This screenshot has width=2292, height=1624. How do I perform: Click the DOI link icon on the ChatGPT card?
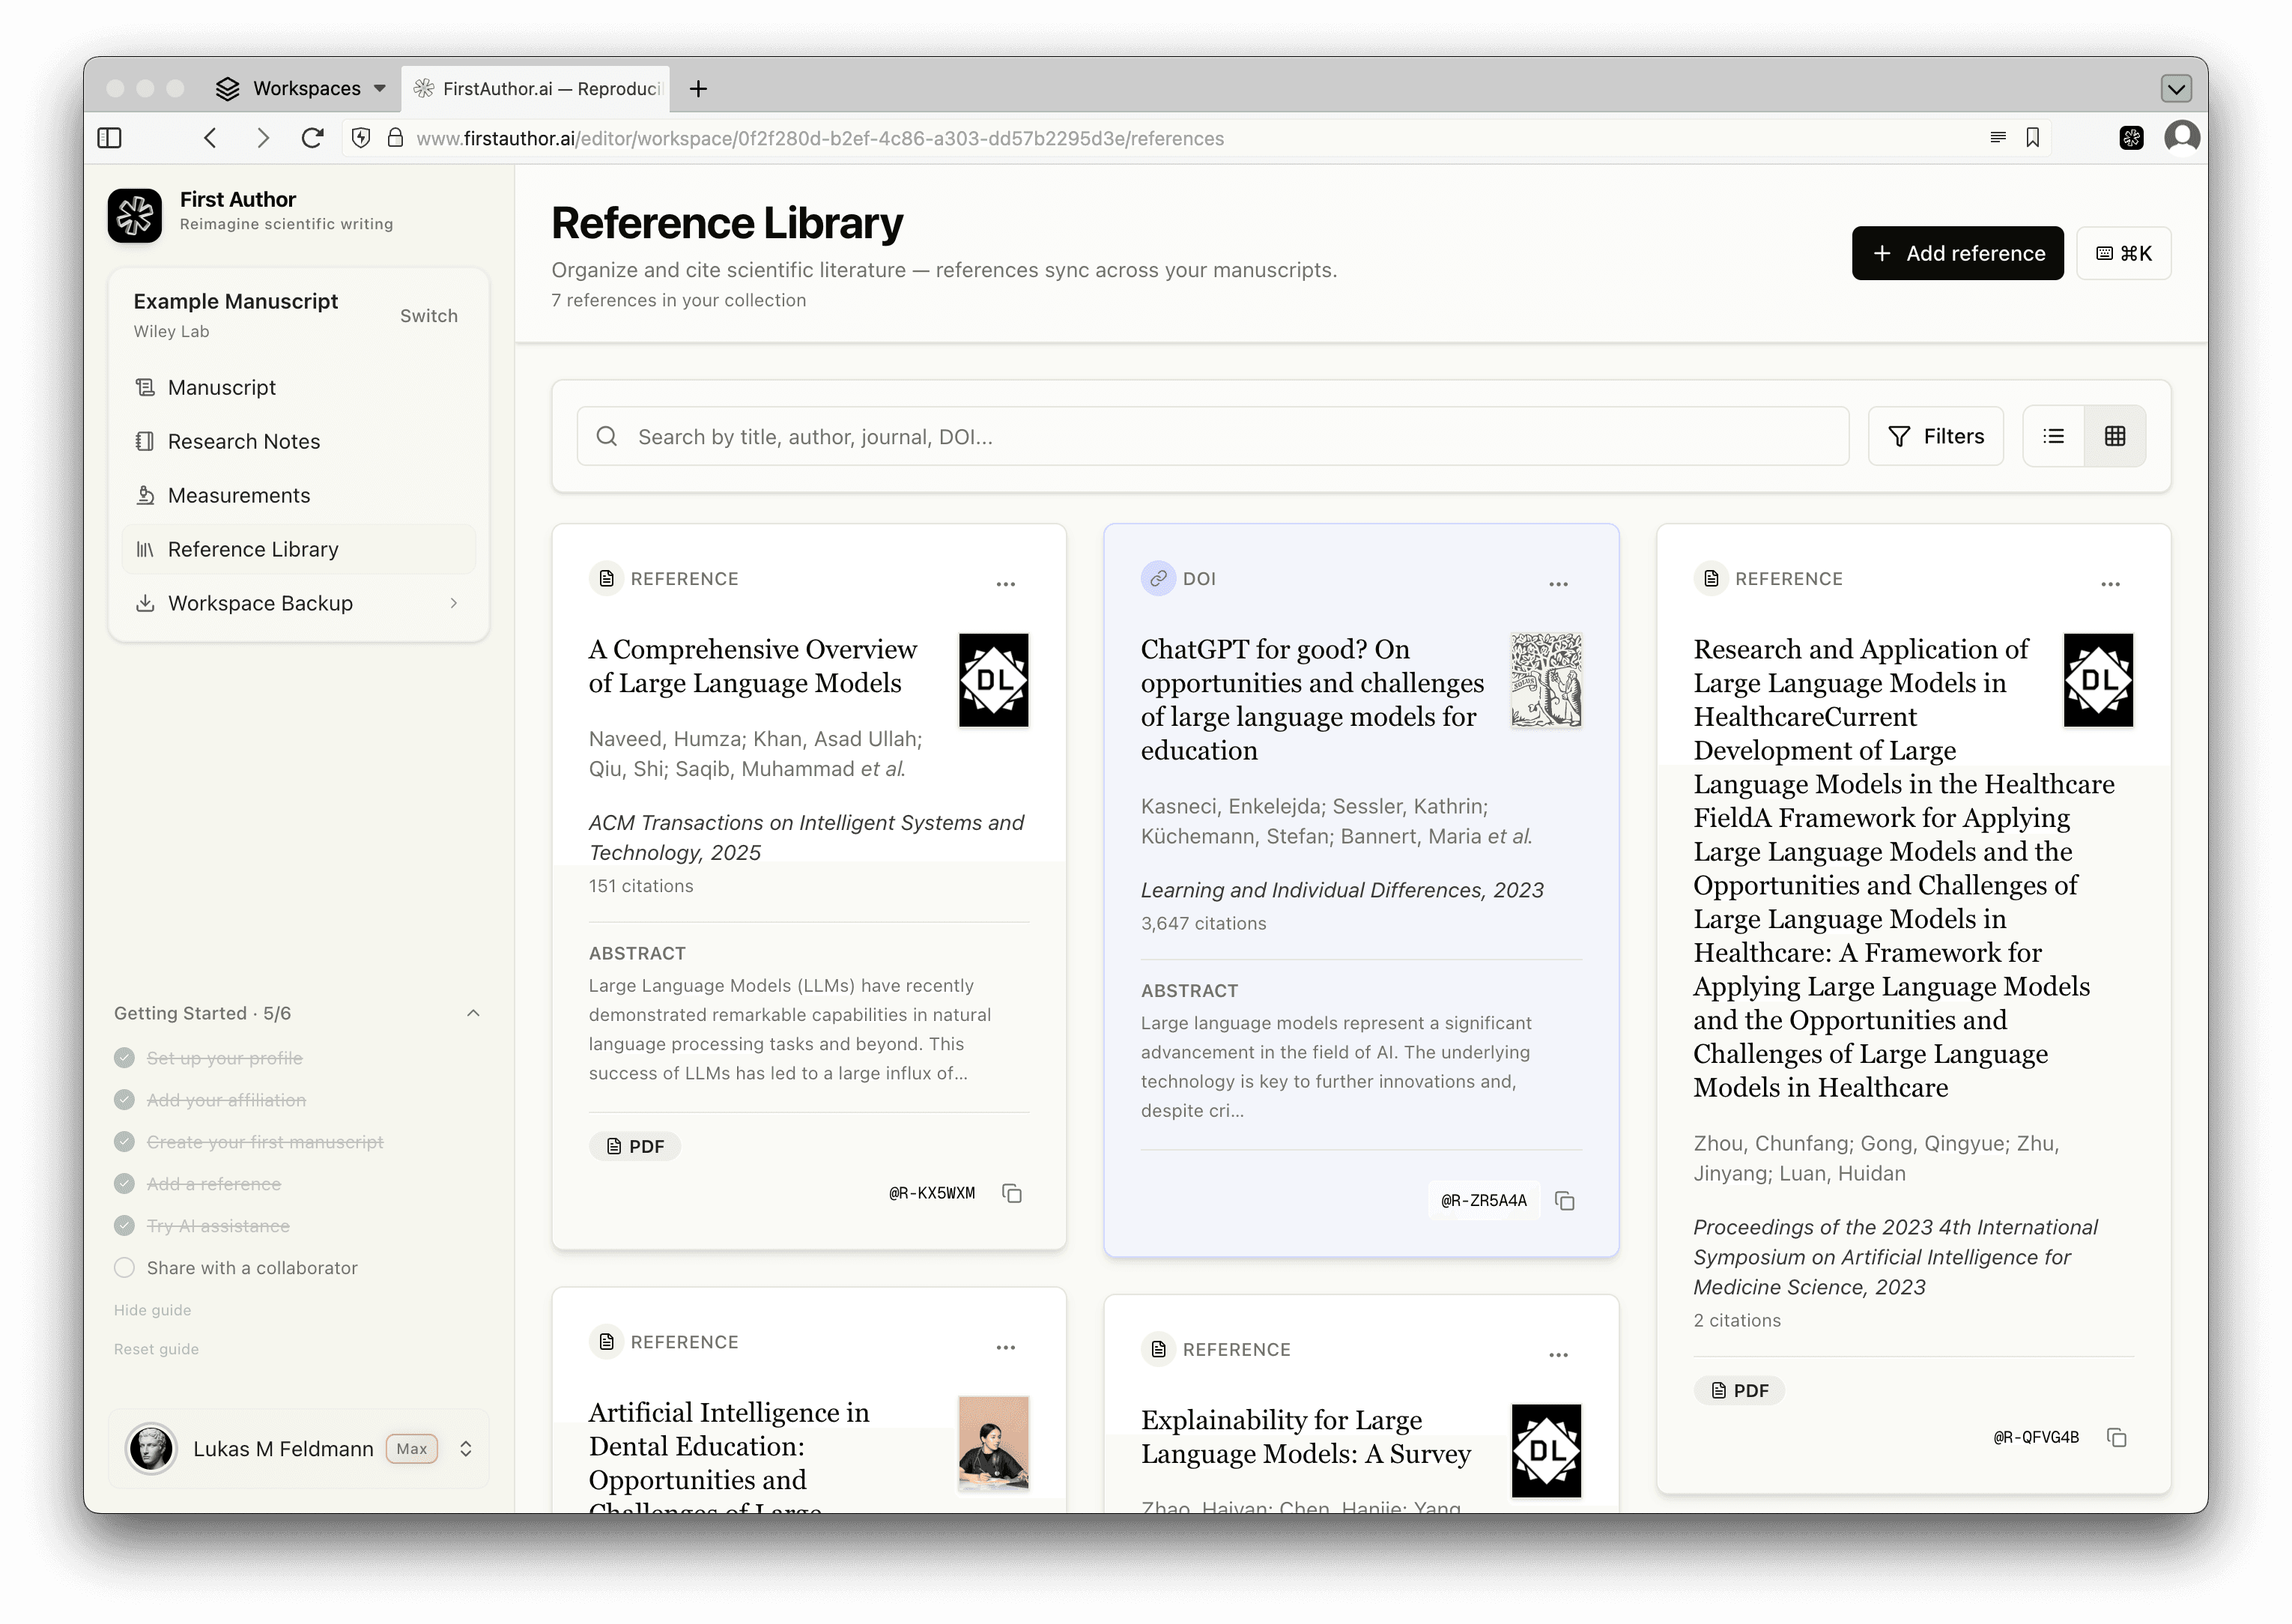[x=1158, y=578]
